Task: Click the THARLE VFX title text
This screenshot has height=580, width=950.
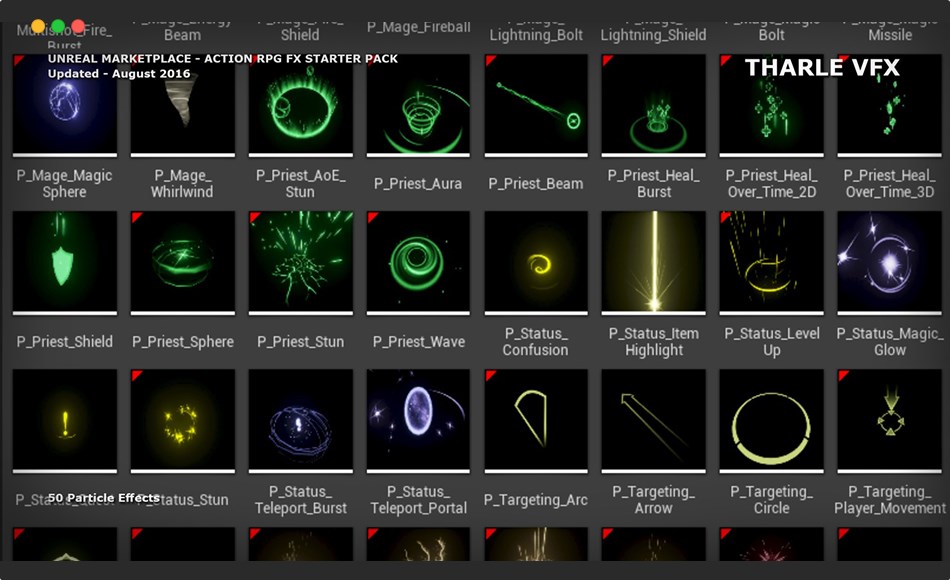Action: click(822, 68)
